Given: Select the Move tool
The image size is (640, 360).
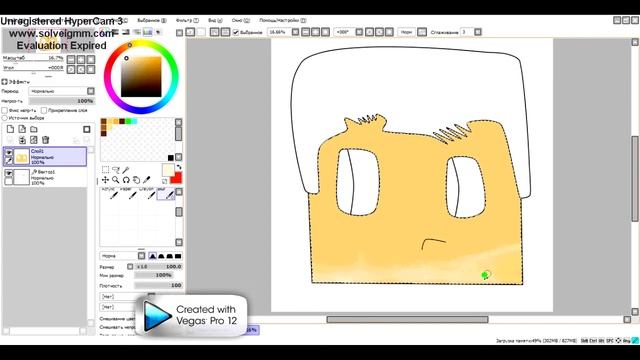Looking at the screenshot, I should 105,180.
